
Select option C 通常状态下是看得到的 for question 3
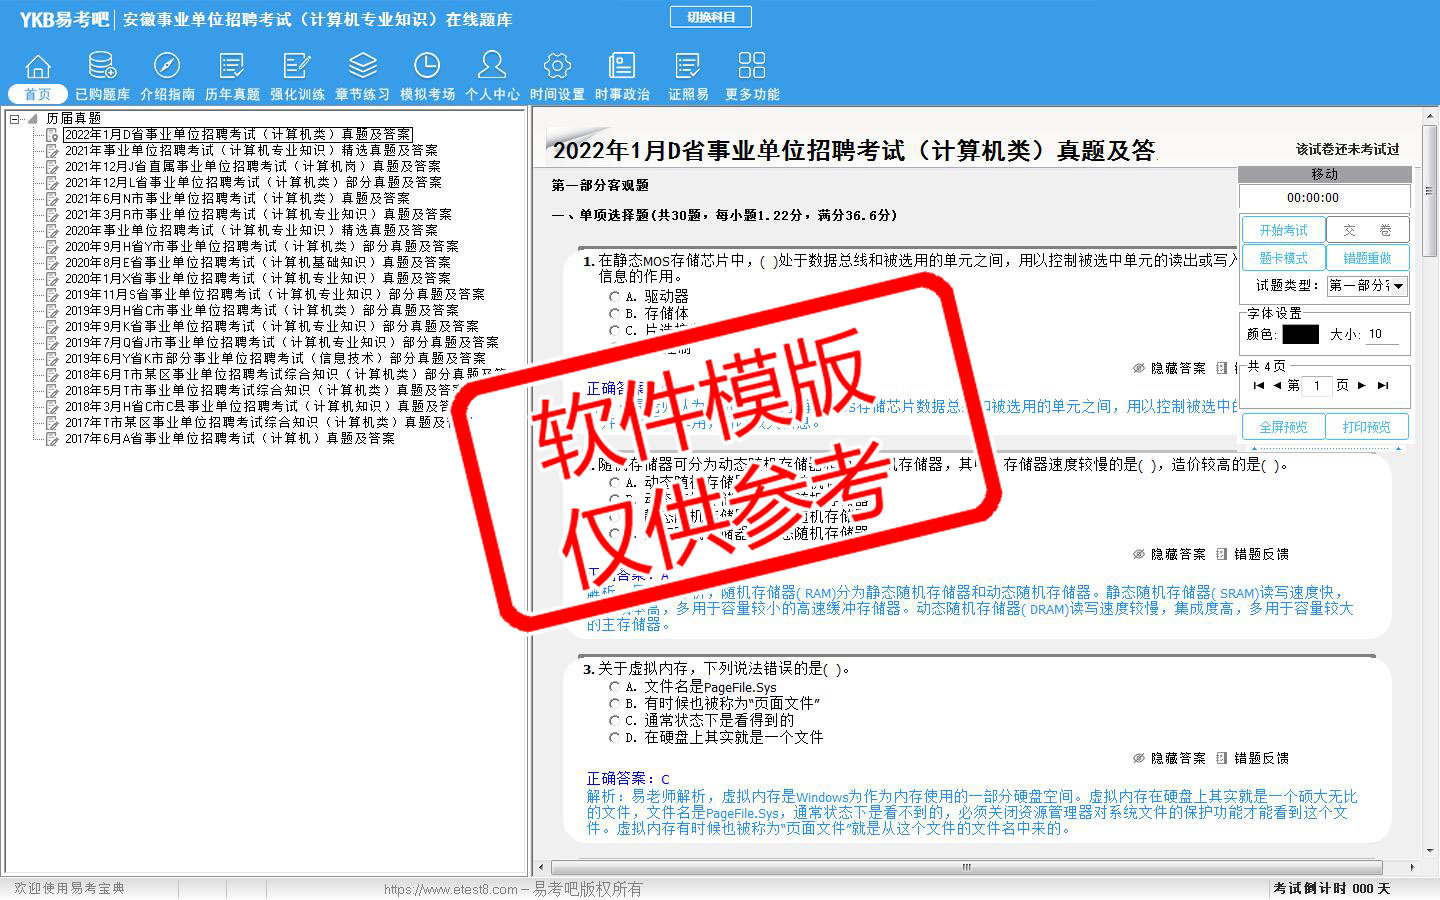tap(615, 721)
